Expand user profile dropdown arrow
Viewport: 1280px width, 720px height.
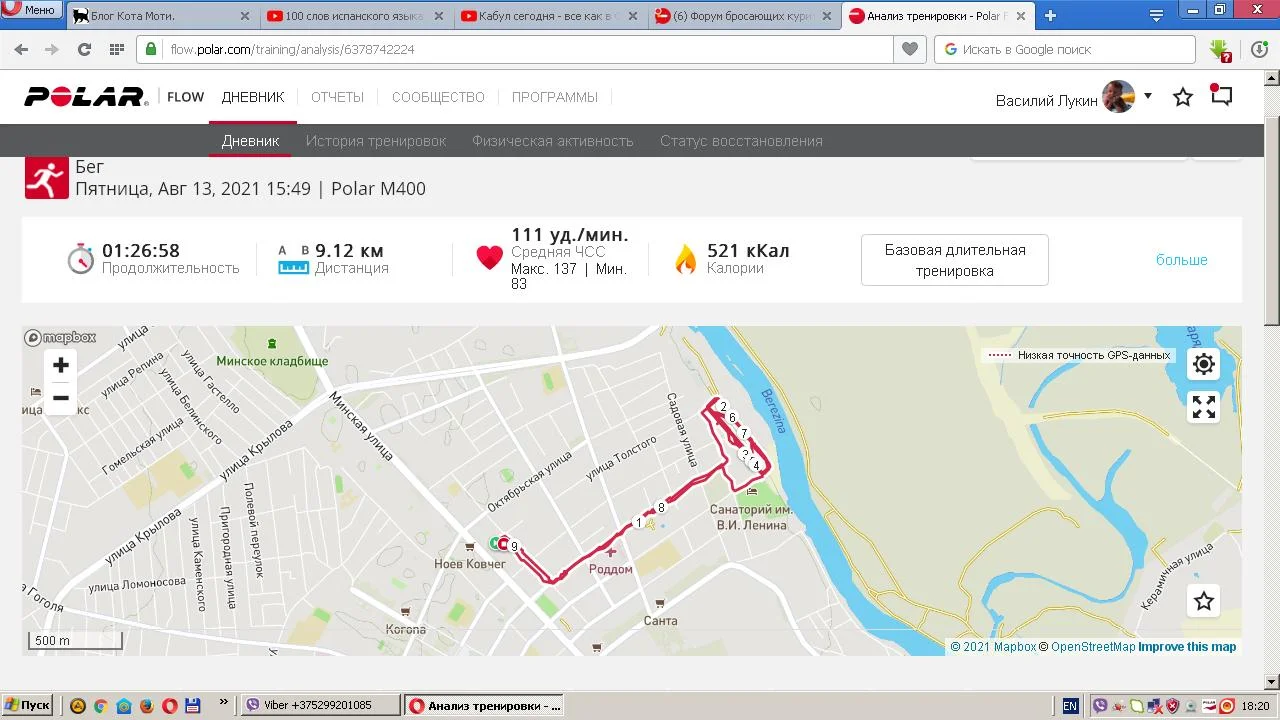(x=1148, y=96)
